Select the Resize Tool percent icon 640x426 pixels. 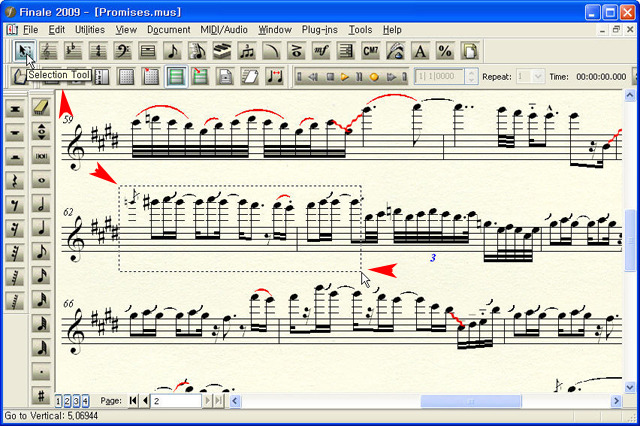coord(445,51)
